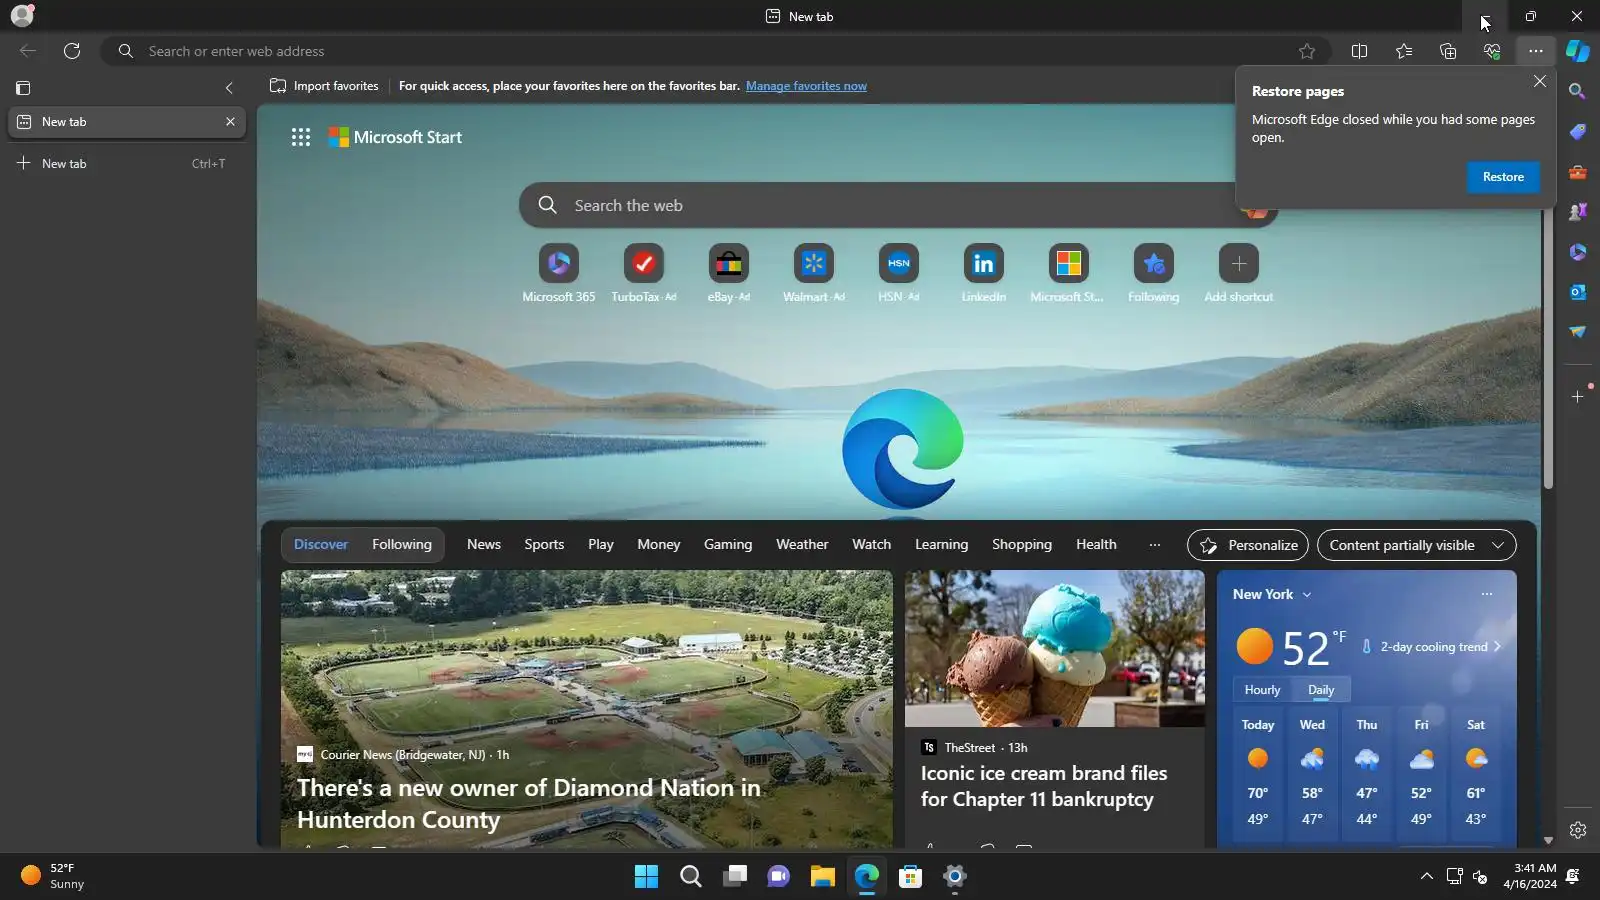This screenshot has width=1600, height=900.
Task: Select the open New tab in vertical tabs
Action: click(127, 122)
